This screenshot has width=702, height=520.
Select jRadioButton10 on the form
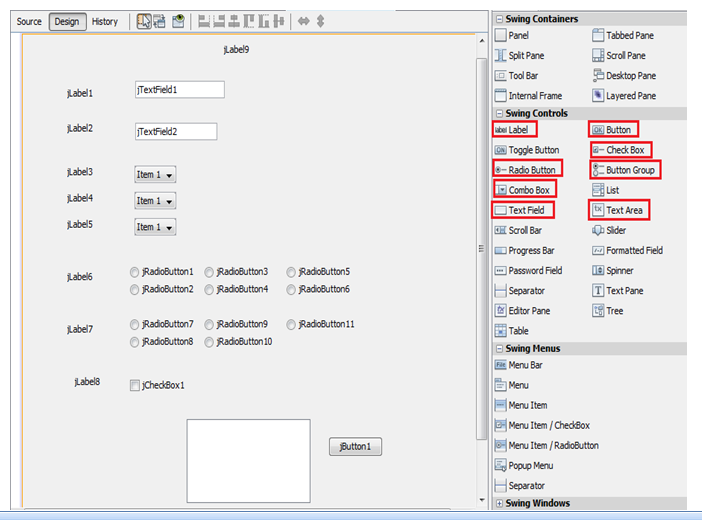pos(238,342)
